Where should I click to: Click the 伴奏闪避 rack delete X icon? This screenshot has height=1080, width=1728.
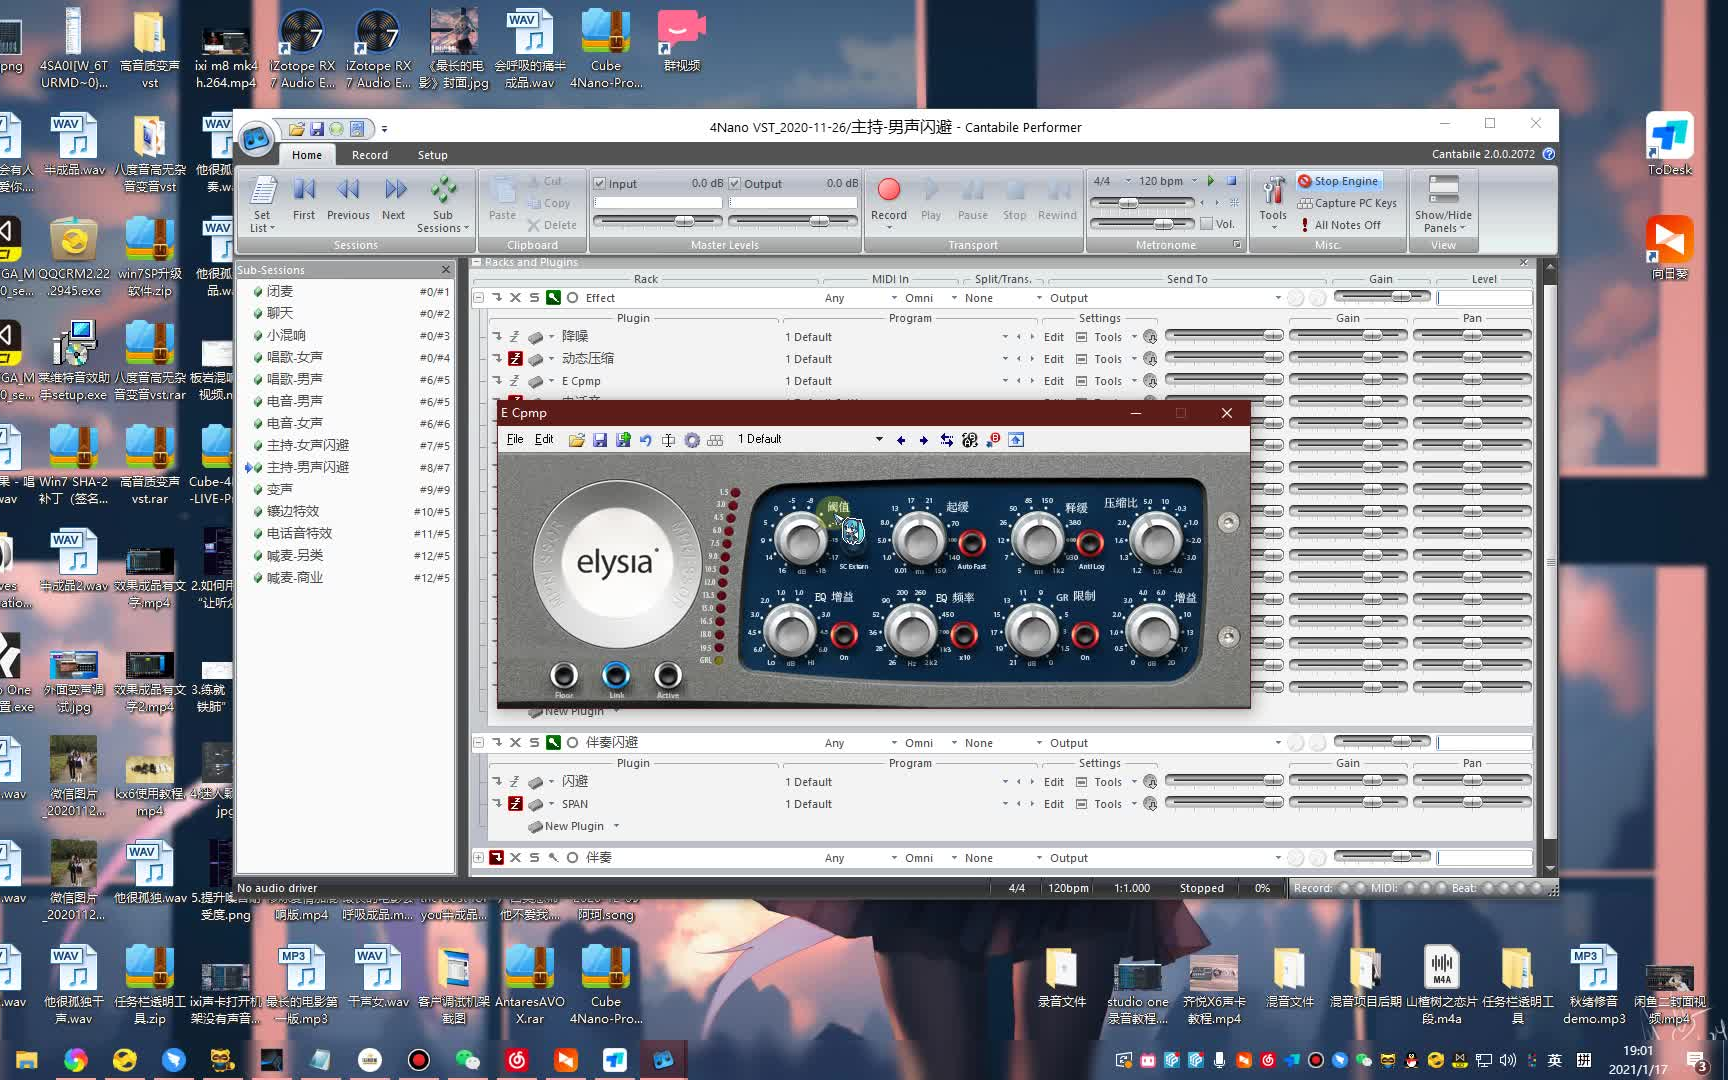tap(515, 743)
